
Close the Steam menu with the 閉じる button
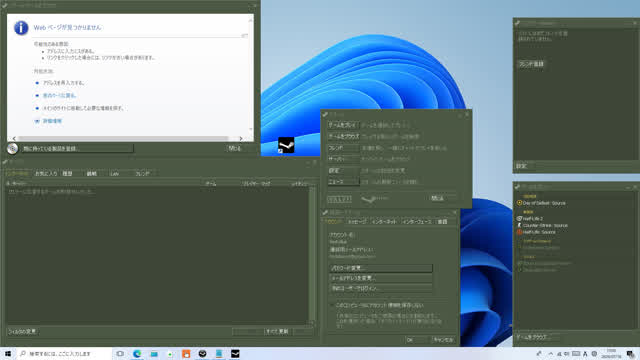441,198
